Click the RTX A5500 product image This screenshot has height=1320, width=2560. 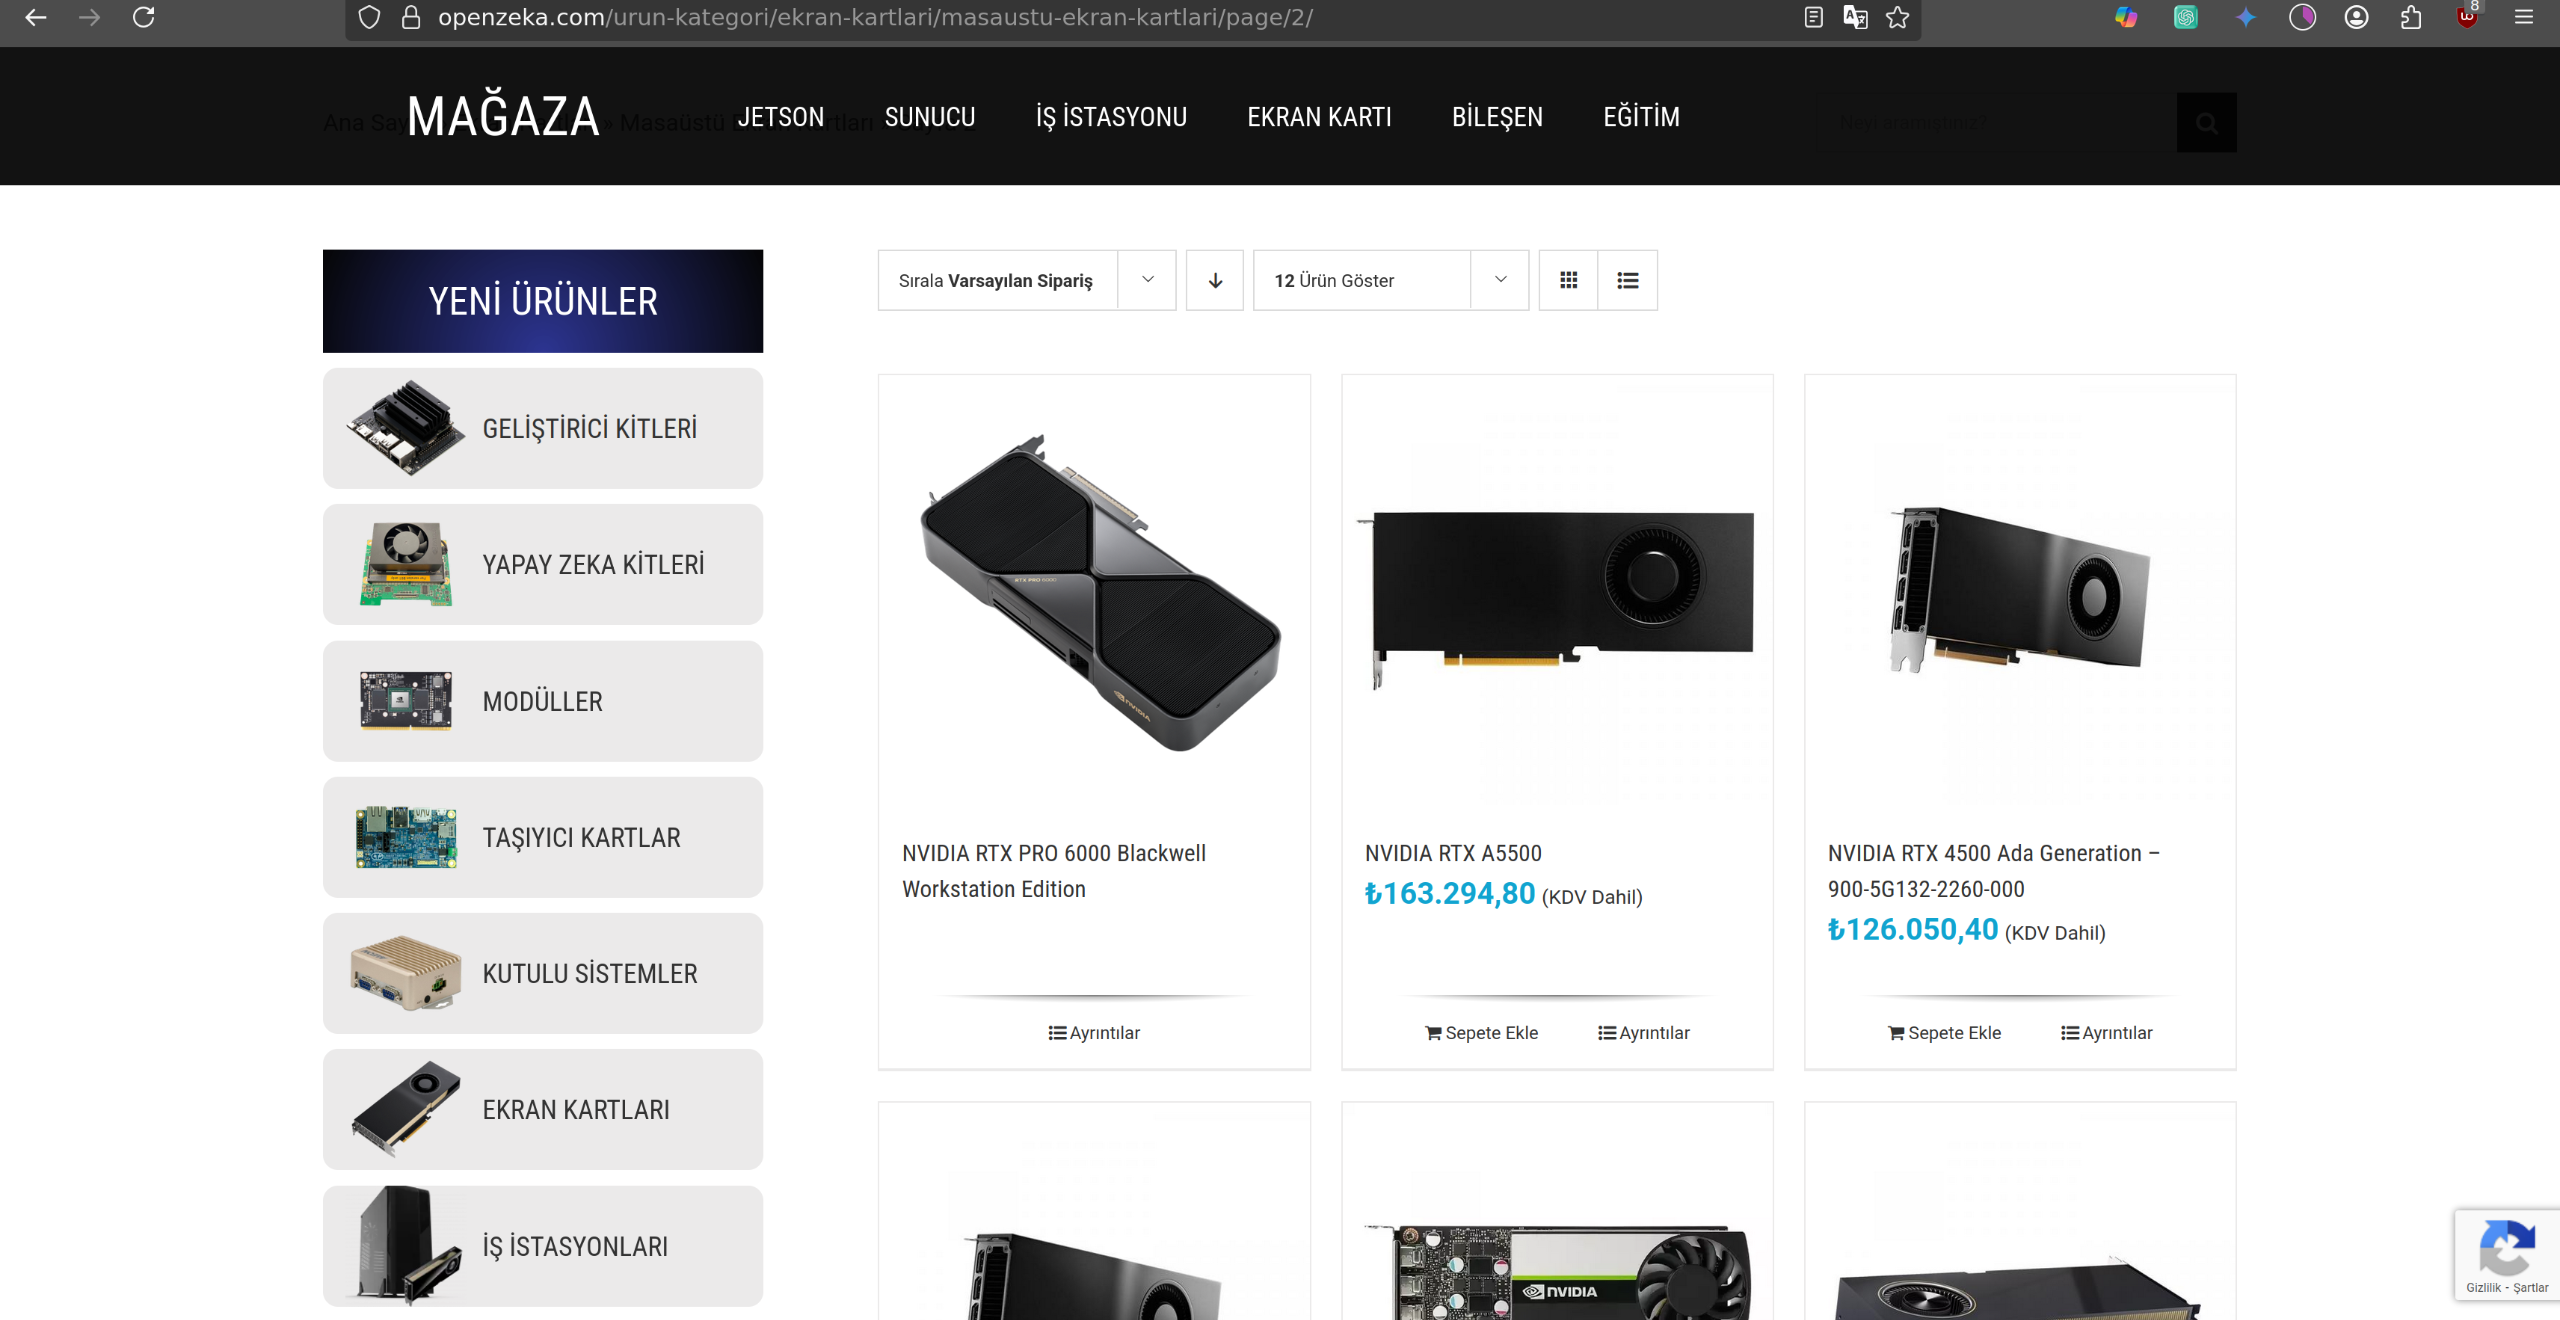point(1558,592)
